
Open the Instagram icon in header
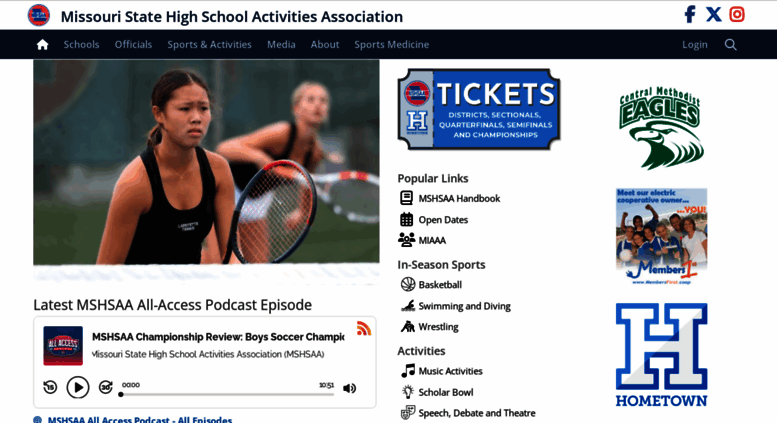click(737, 14)
